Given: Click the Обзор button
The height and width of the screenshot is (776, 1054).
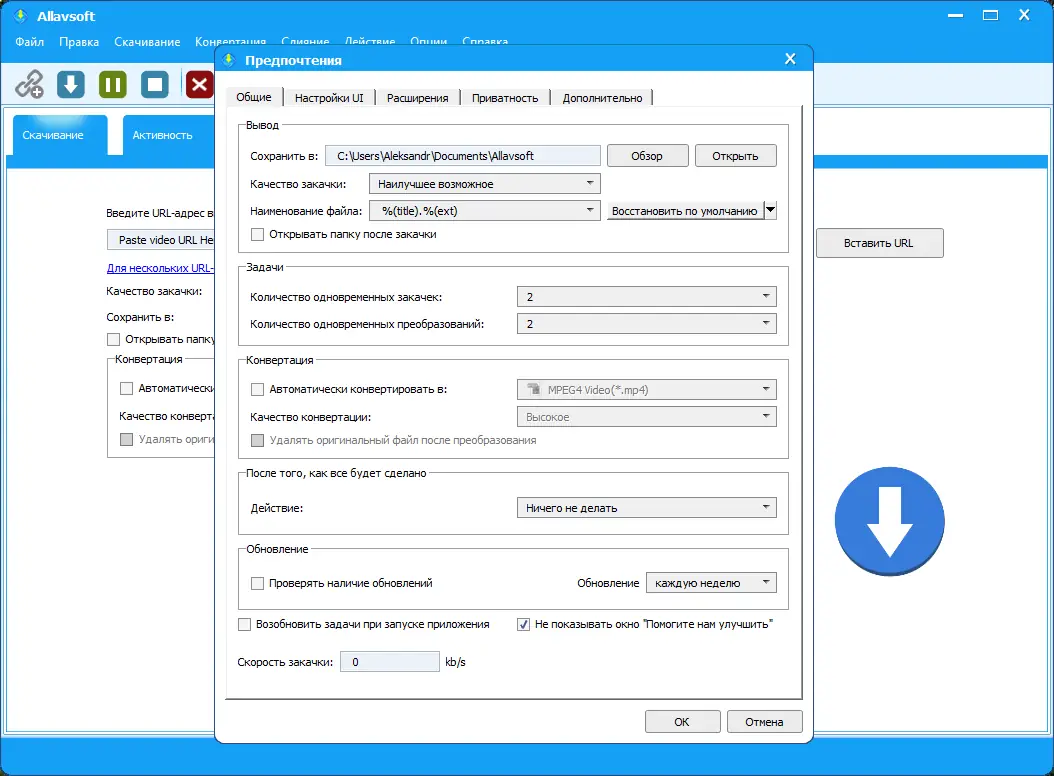Looking at the screenshot, I should (647, 156).
